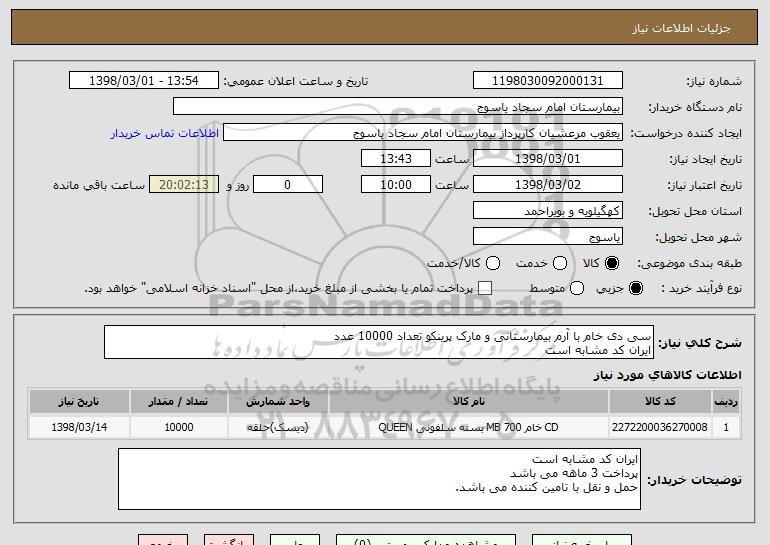Click row number 1 in goods table
770x545 pixels.
[x=726, y=427]
